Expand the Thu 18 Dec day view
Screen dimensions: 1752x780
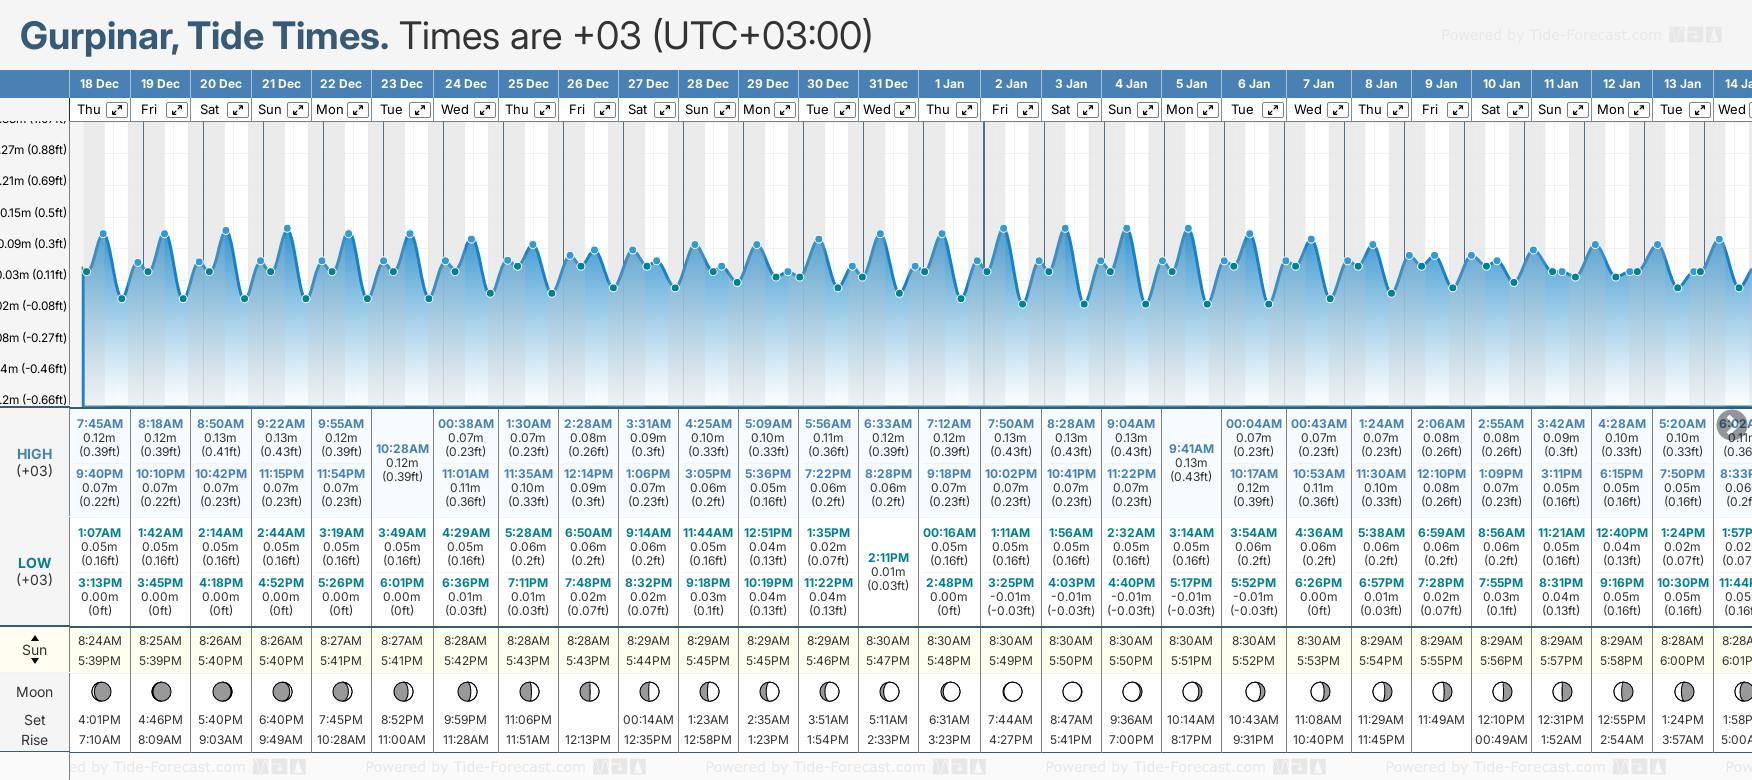click(117, 110)
